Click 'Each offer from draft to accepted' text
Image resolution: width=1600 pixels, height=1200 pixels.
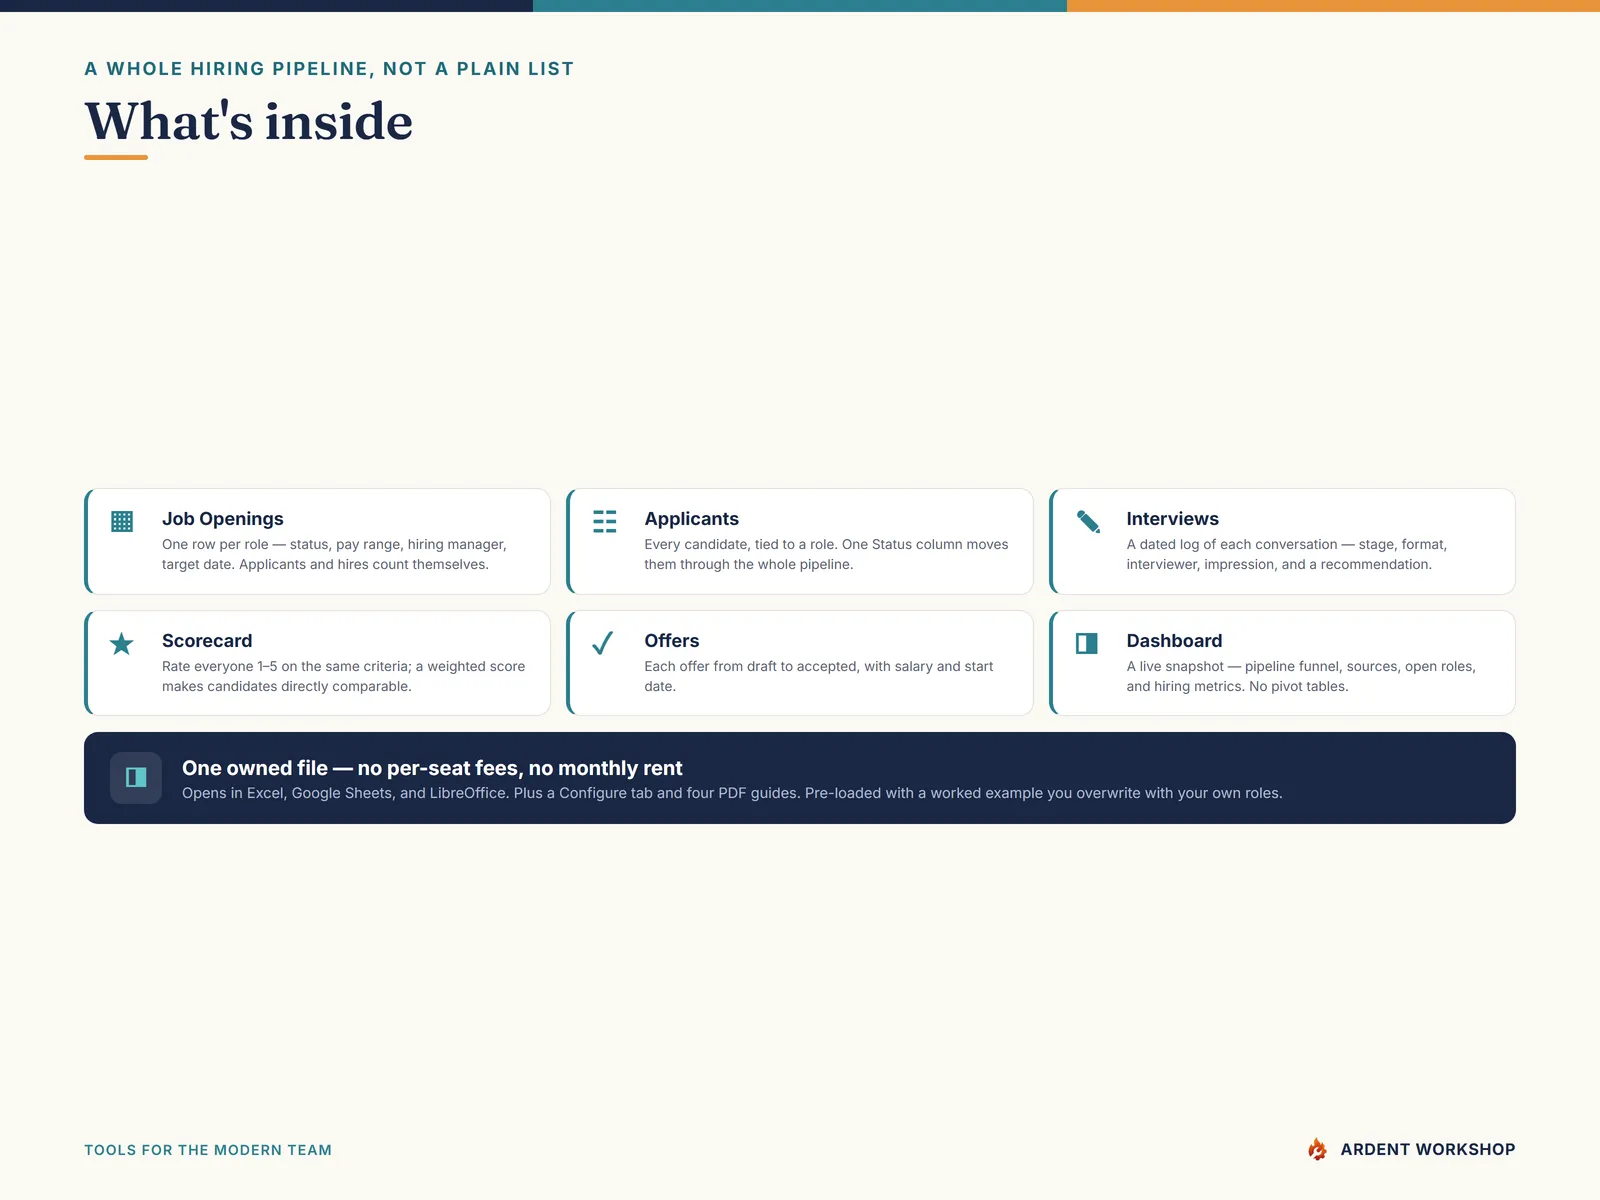pos(819,677)
